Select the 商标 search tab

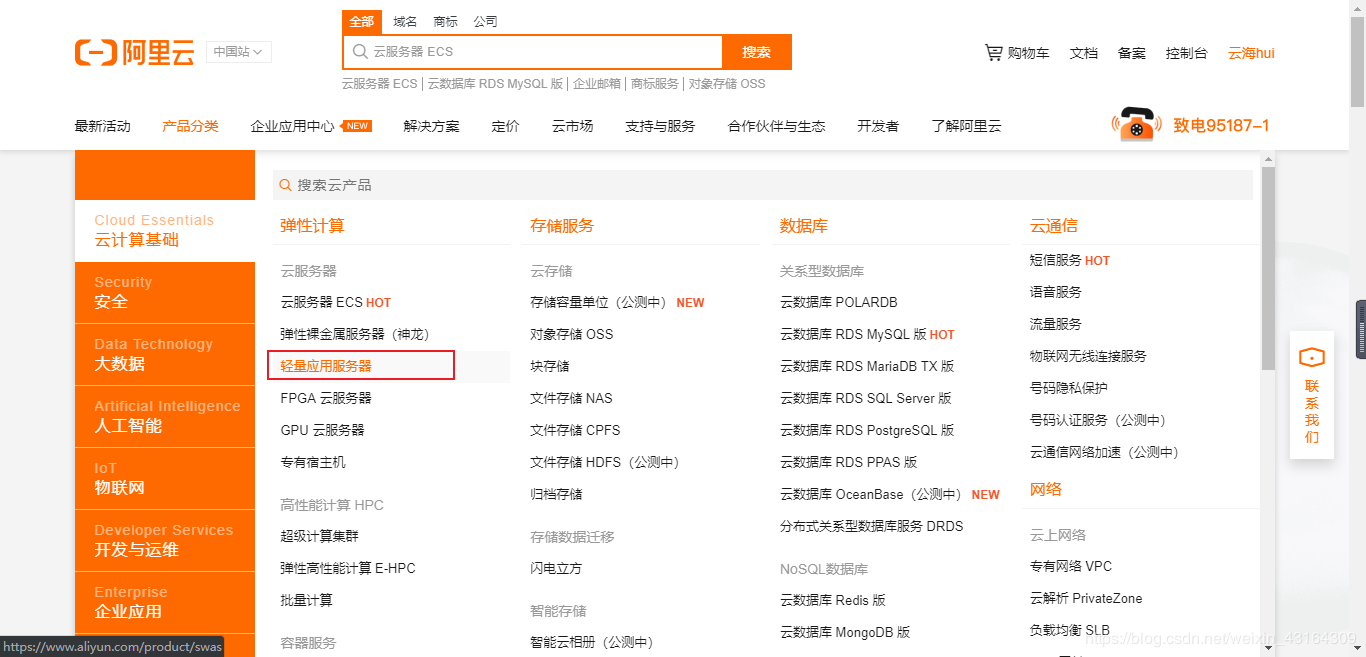(x=445, y=21)
